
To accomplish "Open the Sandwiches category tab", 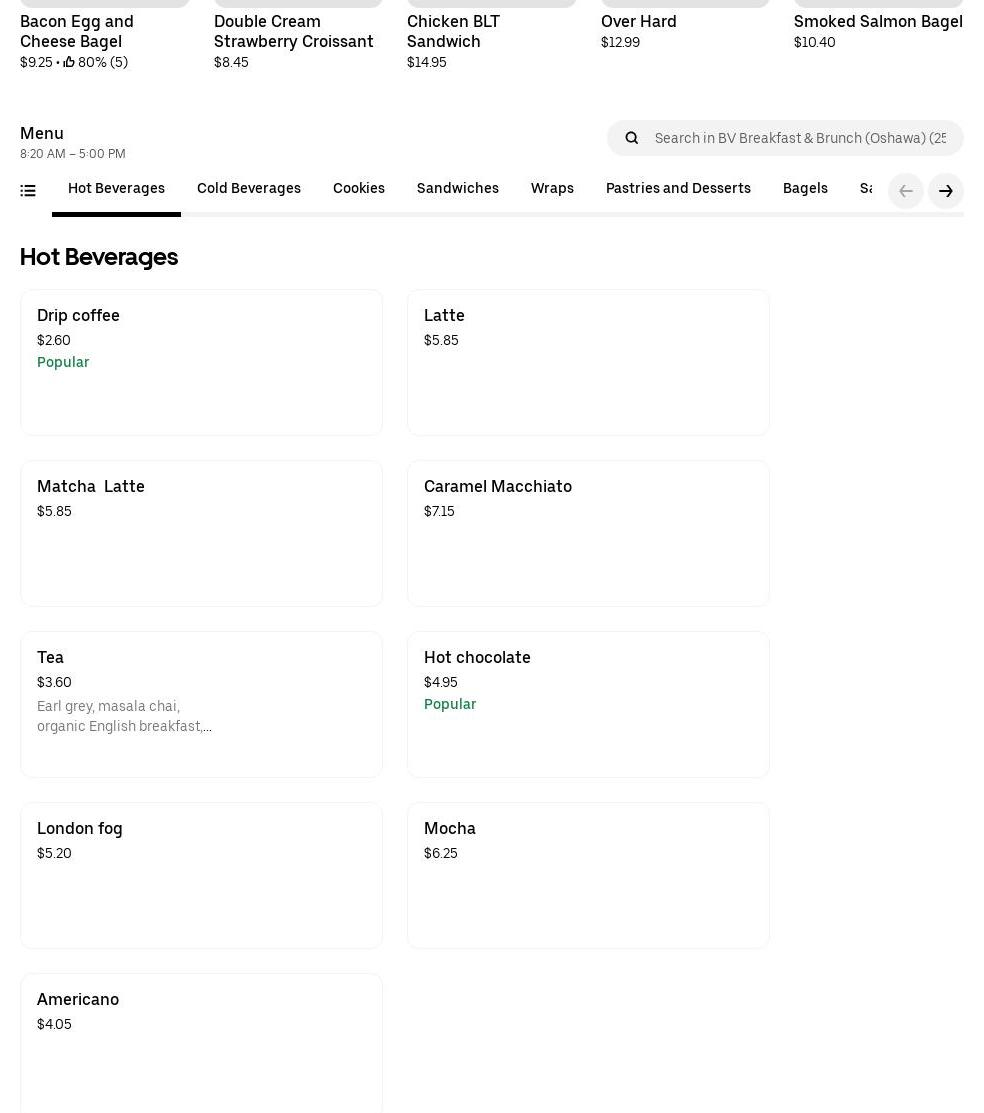I will click(457, 189).
